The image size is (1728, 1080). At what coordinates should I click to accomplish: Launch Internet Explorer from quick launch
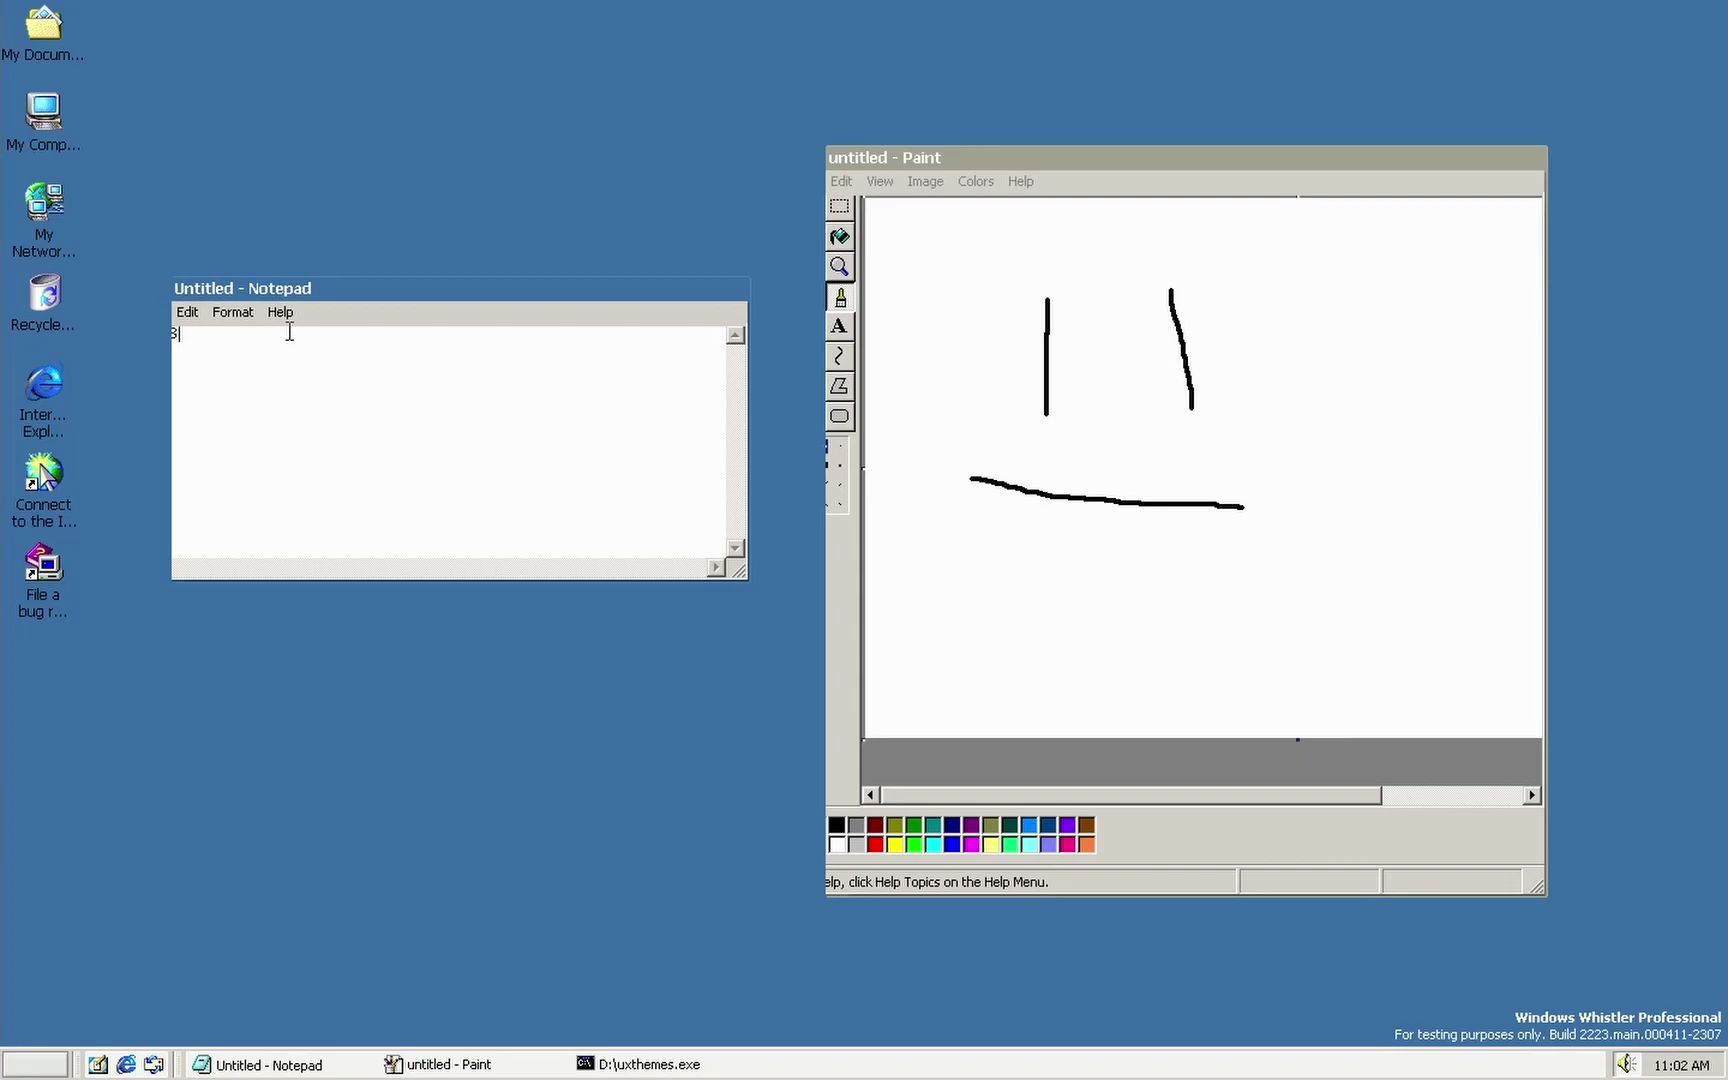coord(125,1064)
